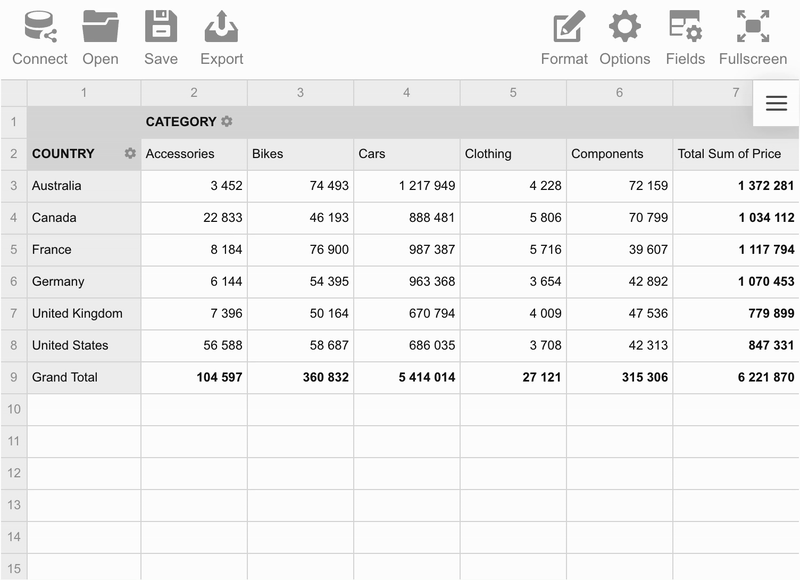Select the Germany row label

[x=58, y=282]
